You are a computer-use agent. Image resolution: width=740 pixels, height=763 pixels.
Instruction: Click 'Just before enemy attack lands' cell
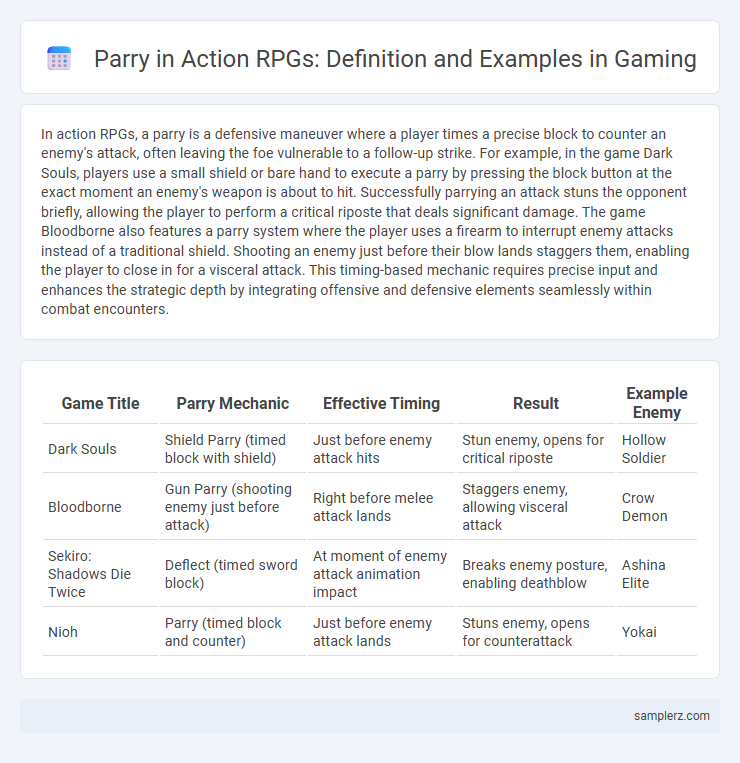[x=381, y=632]
